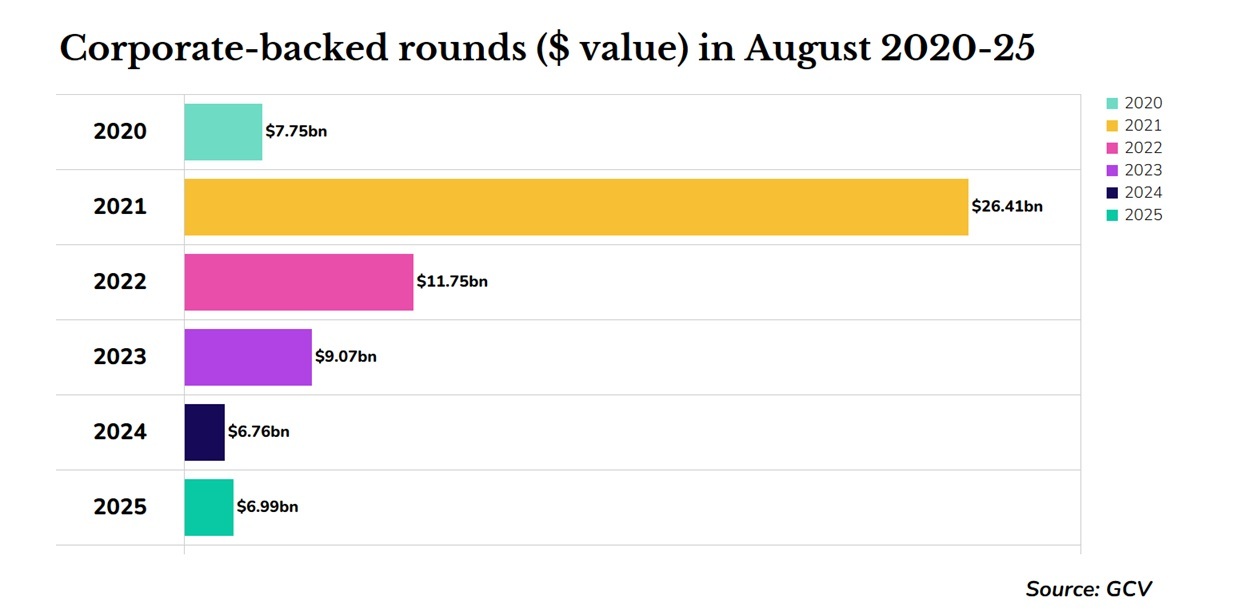Screen dimensions: 1237x616
Task: Select the teal 2020 bar
Action: pyautogui.click(x=223, y=132)
